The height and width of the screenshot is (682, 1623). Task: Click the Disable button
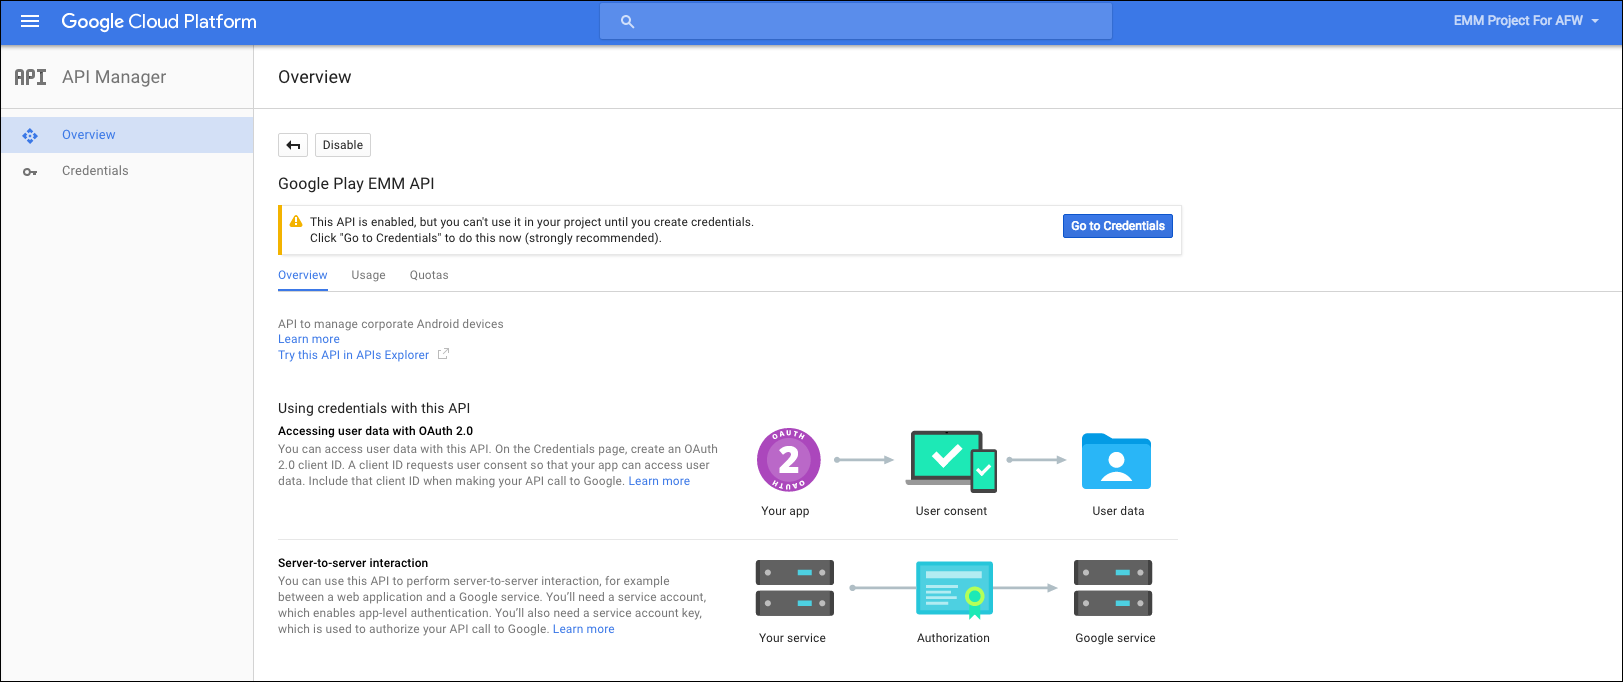pyautogui.click(x=343, y=145)
